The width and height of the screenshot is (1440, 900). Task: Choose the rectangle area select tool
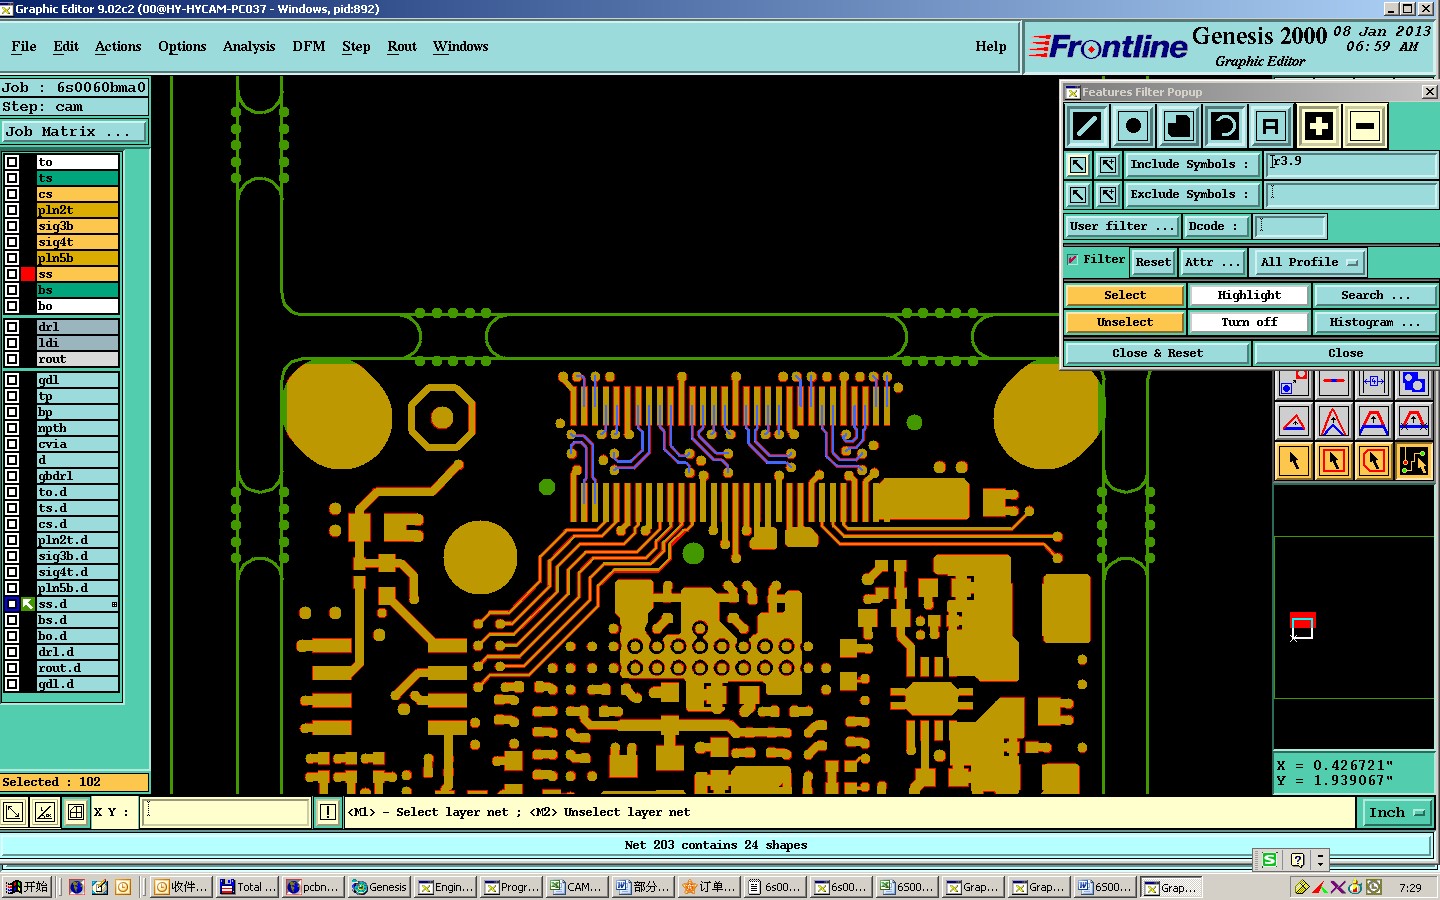1334,461
